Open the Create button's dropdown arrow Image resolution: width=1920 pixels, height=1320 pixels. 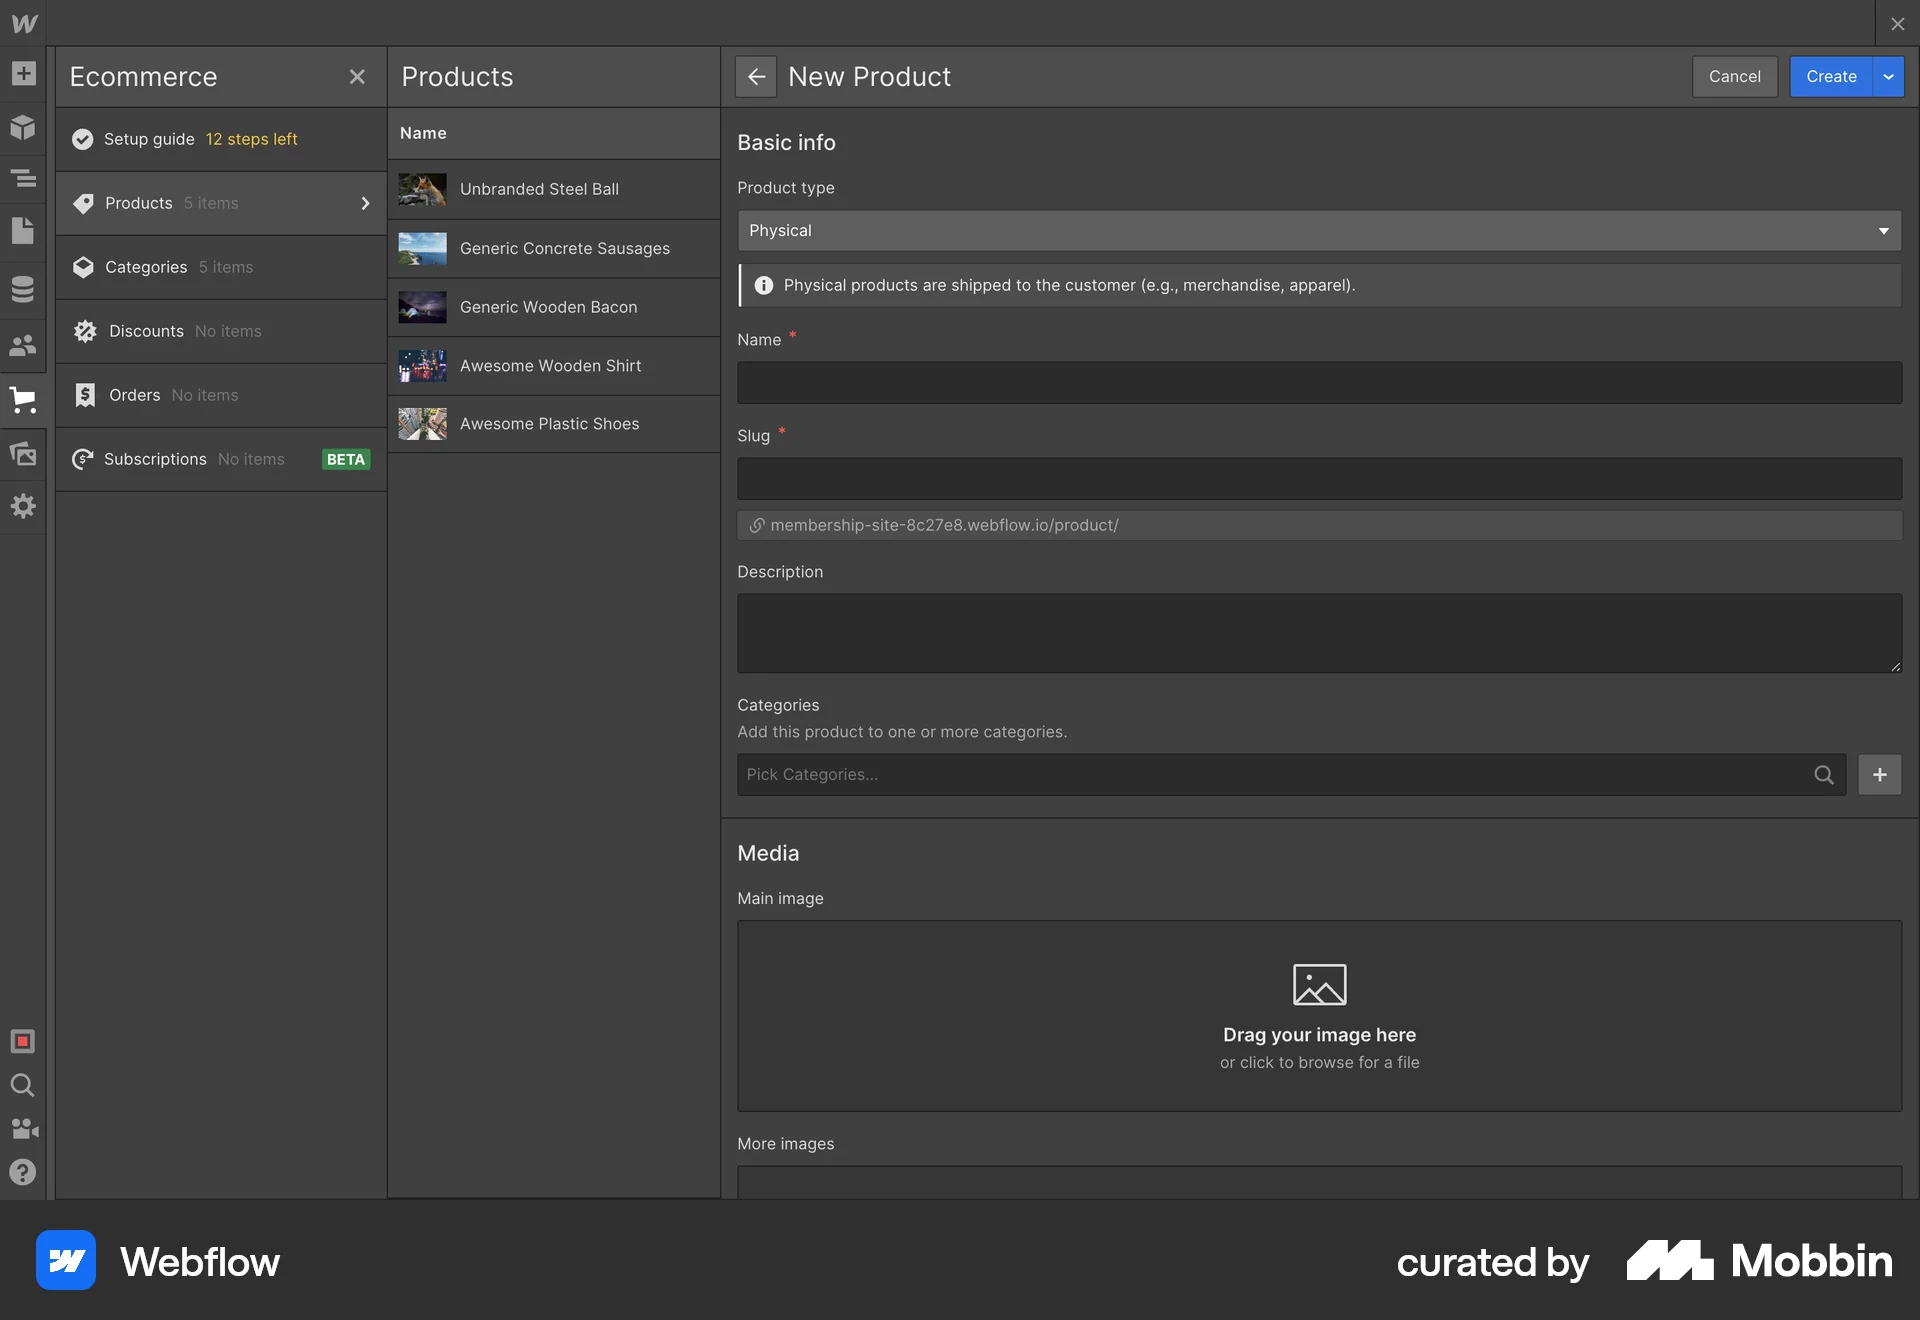coord(1889,76)
